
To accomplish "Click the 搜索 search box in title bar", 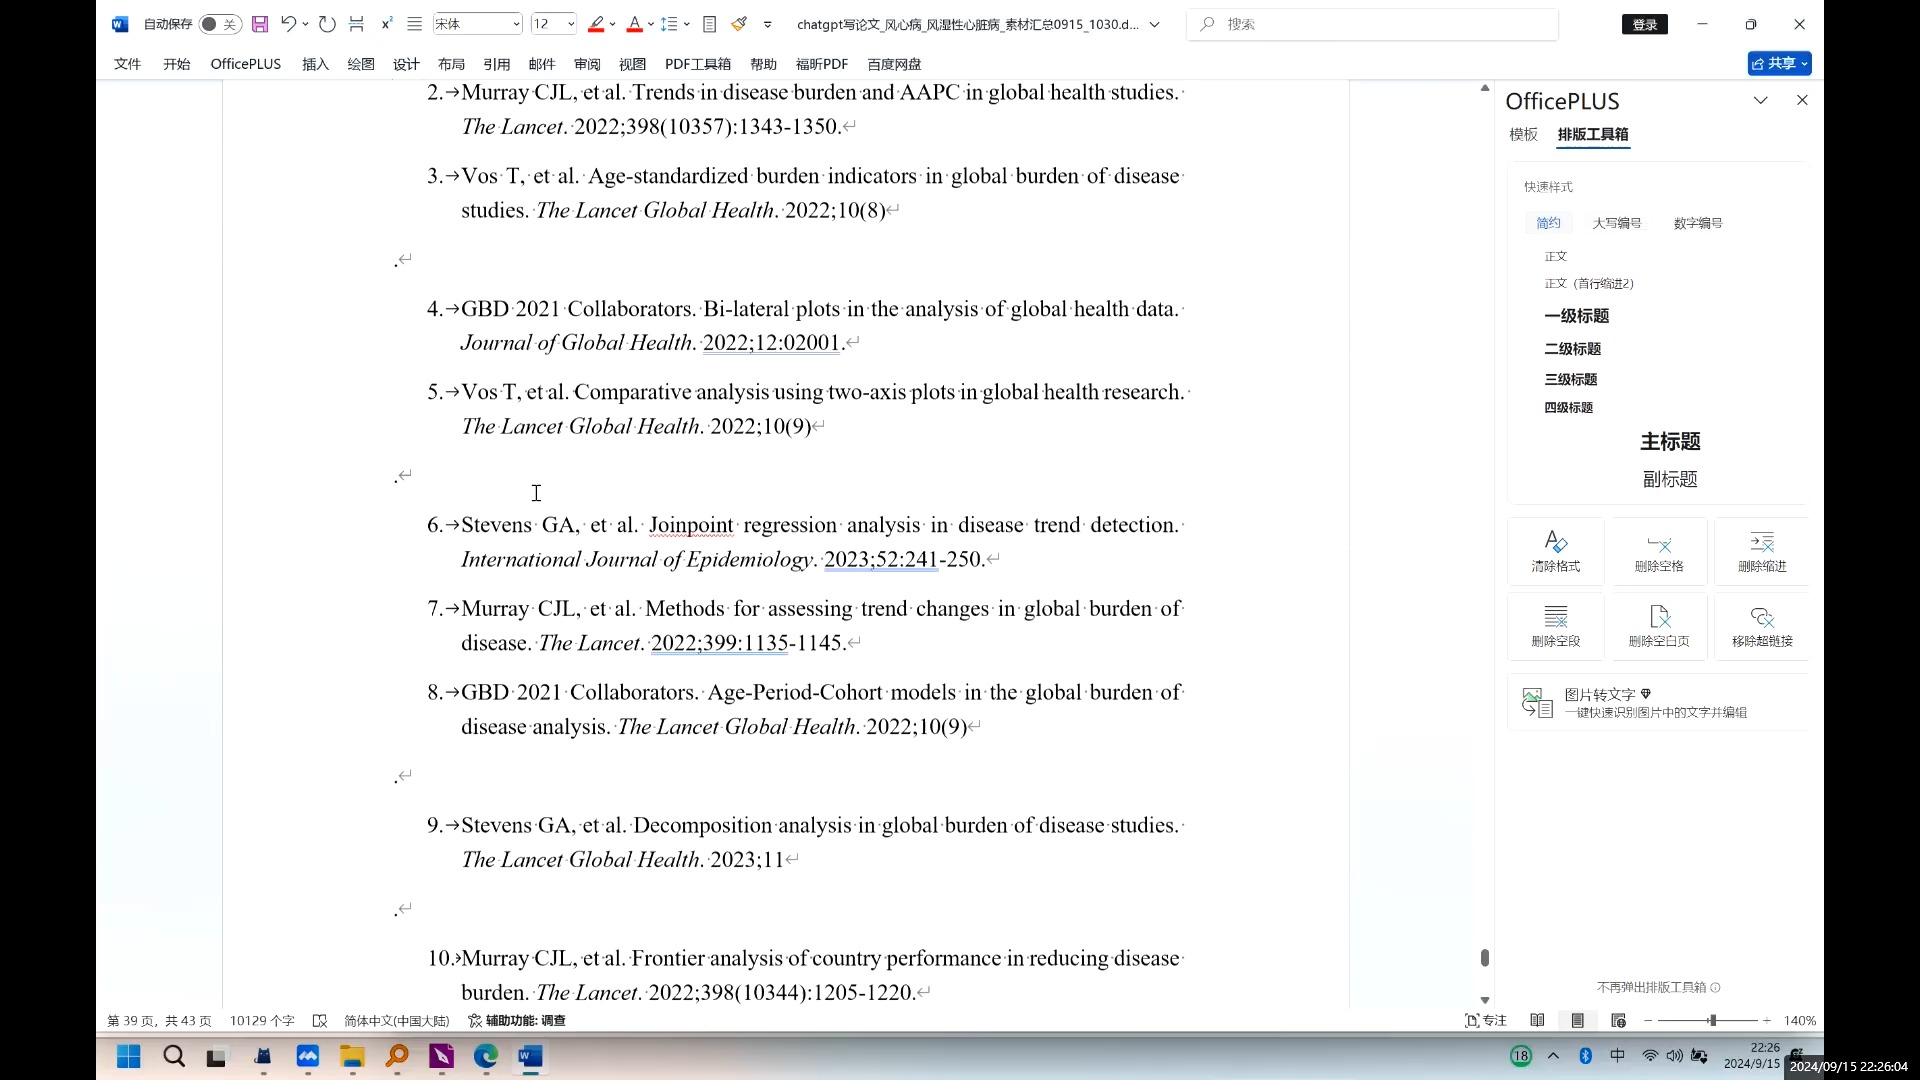I will point(1372,24).
